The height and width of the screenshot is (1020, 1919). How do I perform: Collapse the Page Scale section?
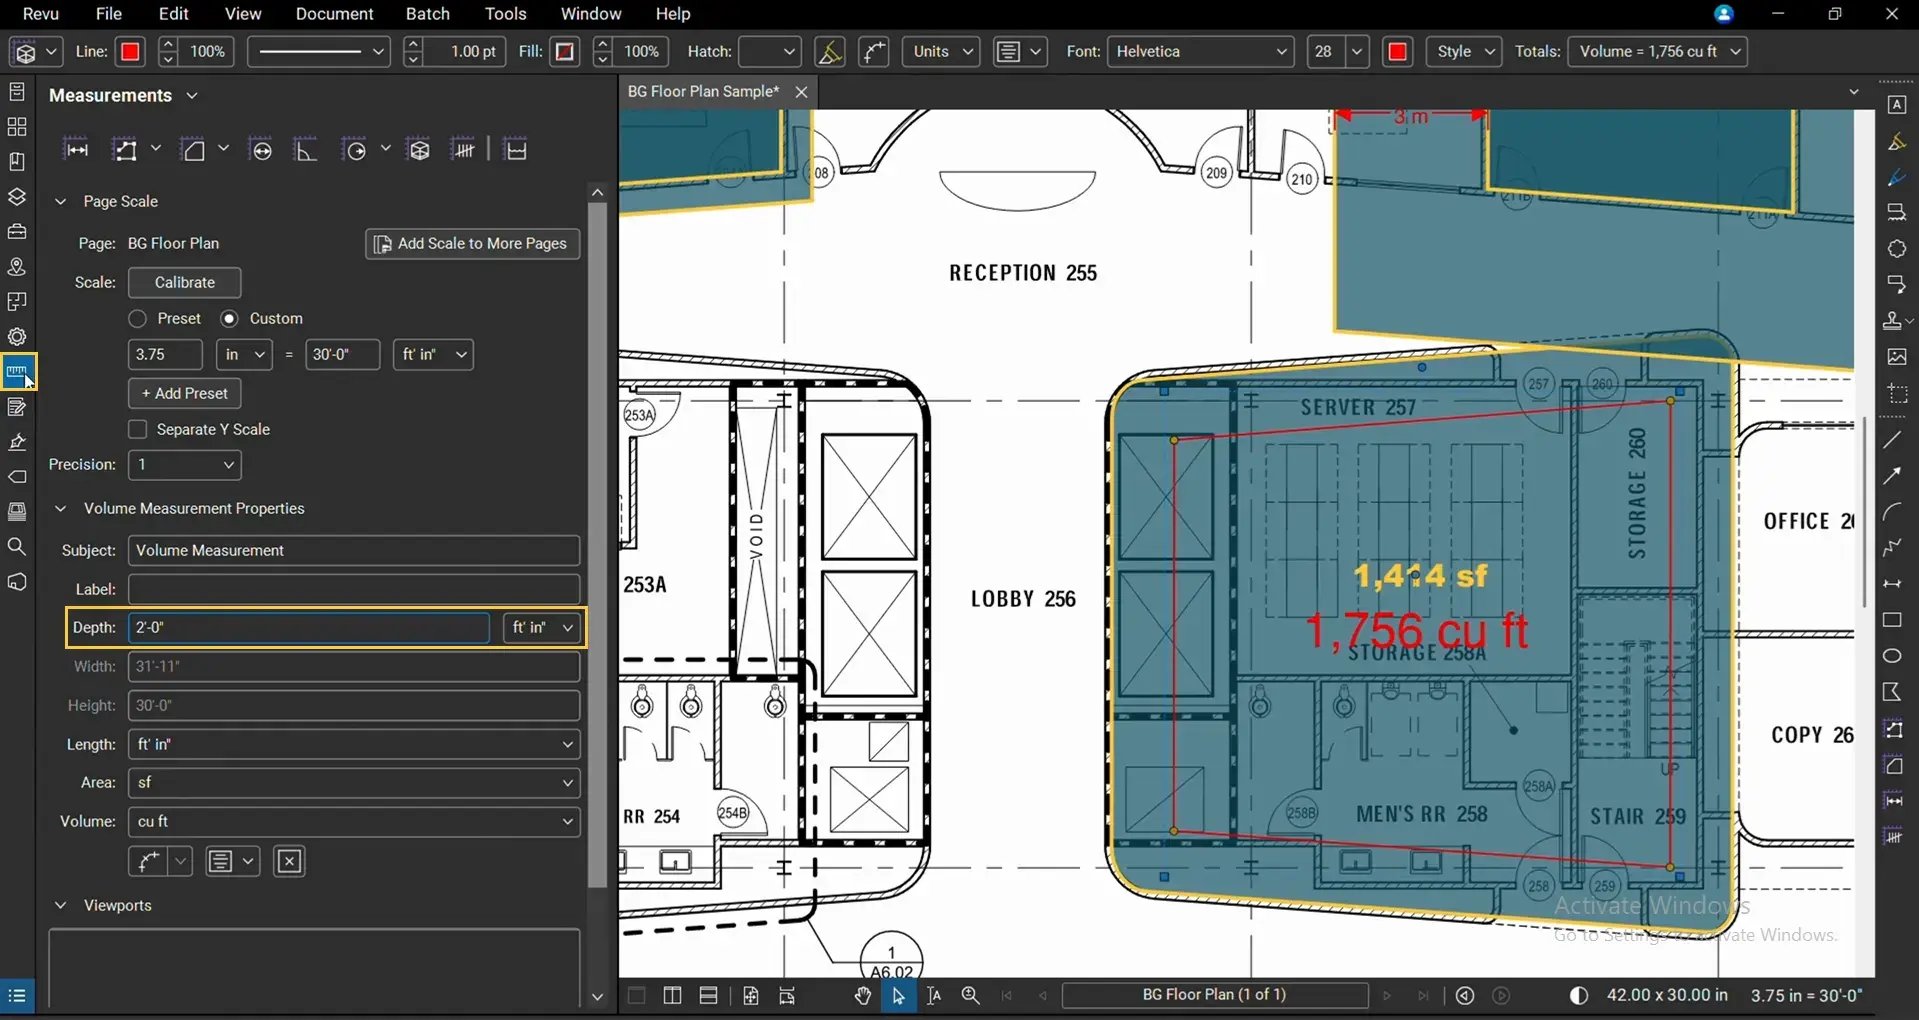(60, 202)
